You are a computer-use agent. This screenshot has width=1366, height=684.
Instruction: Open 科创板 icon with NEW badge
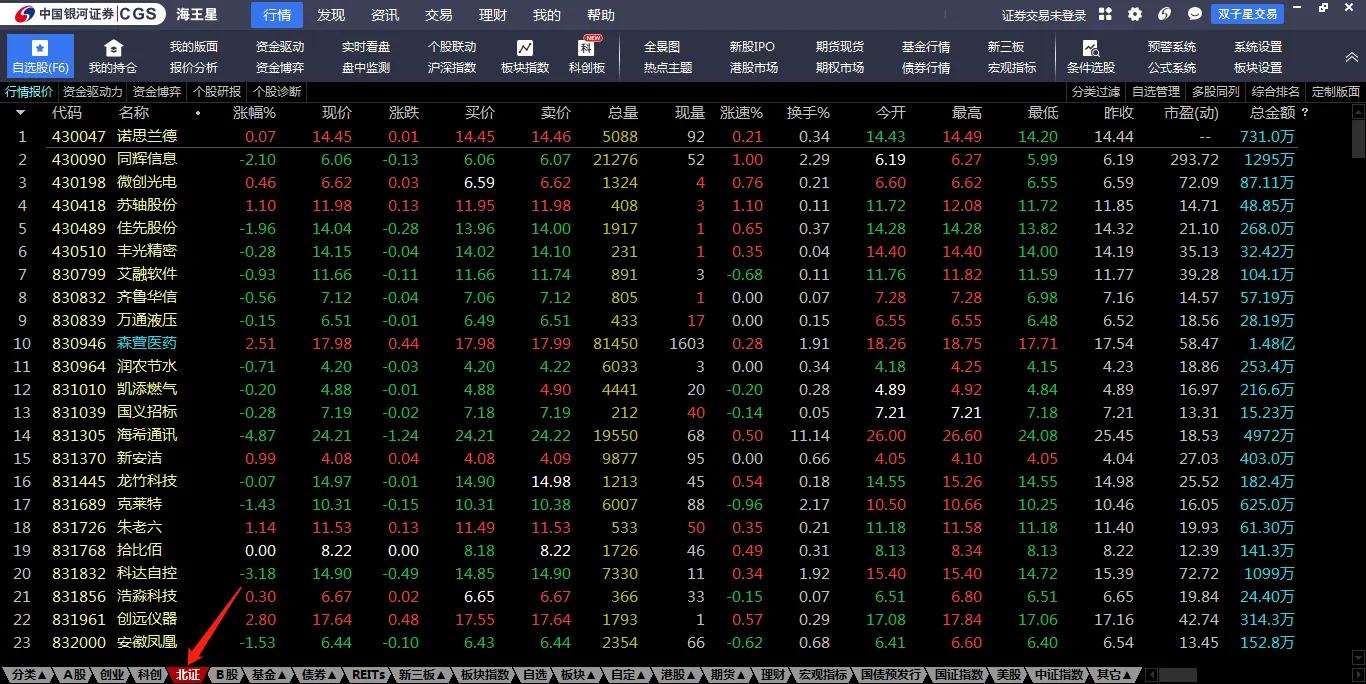coord(587,47)
